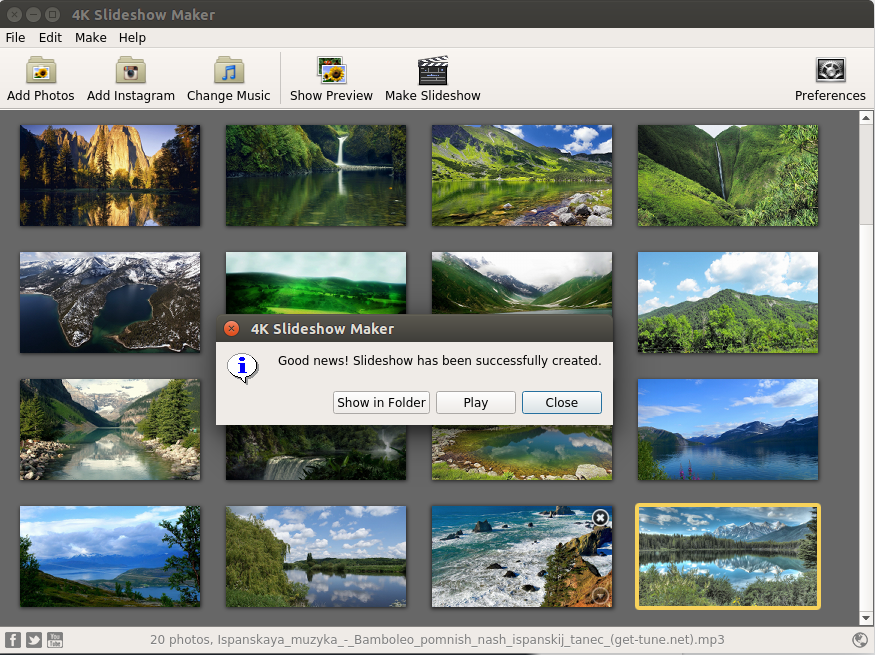The width and height of the screenshot is (875, 655).
Task: Select the blurred green meadow photo
Action: [x=316, y=283]
